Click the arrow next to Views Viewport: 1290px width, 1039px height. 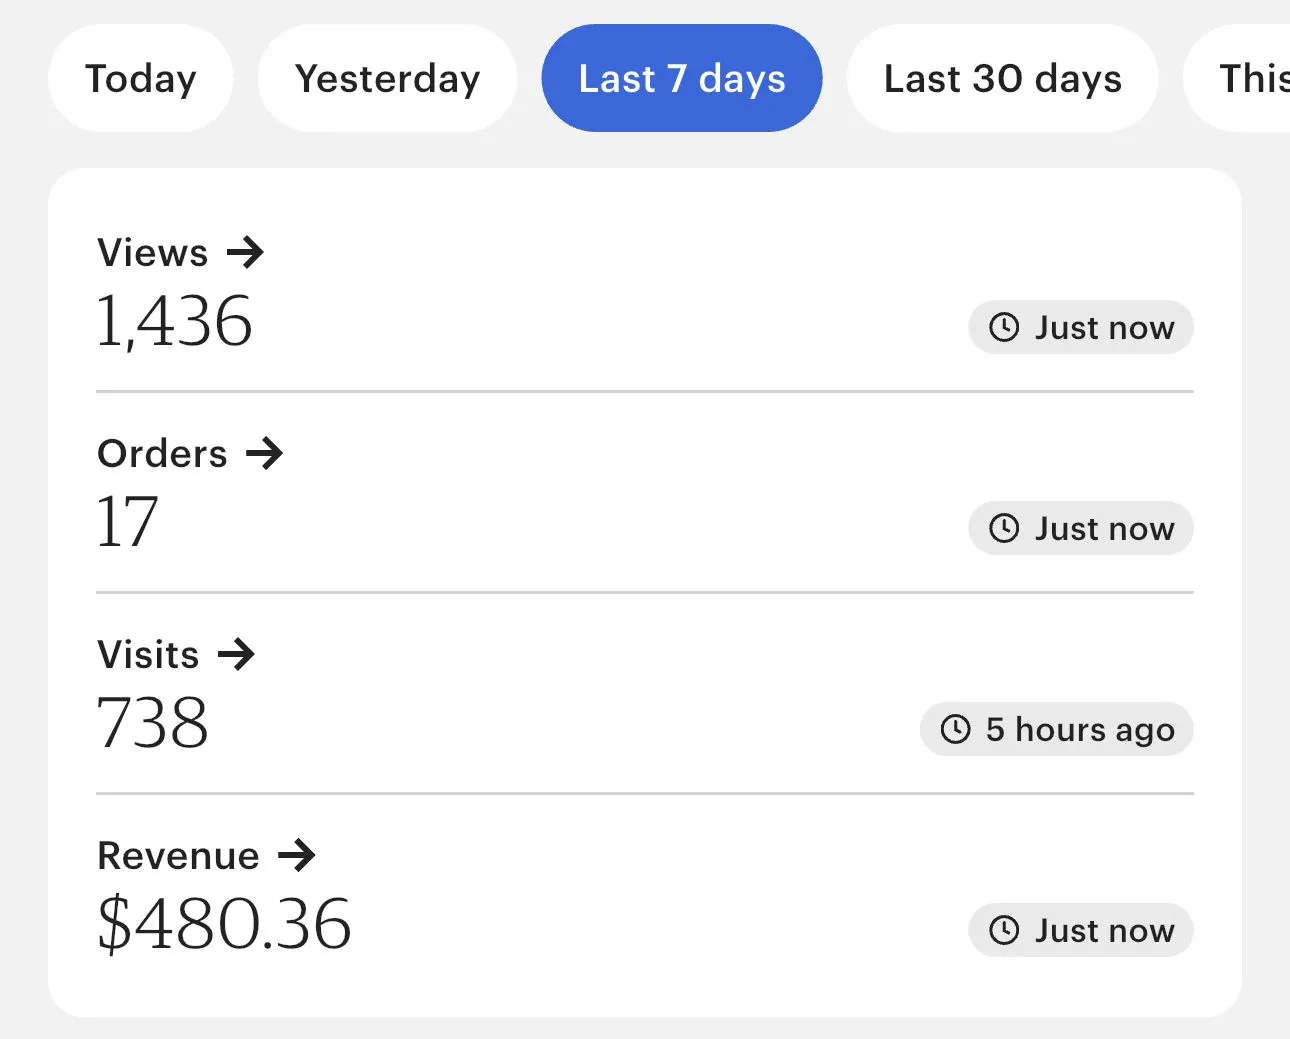pyautogui.click(x=245, y=252)
